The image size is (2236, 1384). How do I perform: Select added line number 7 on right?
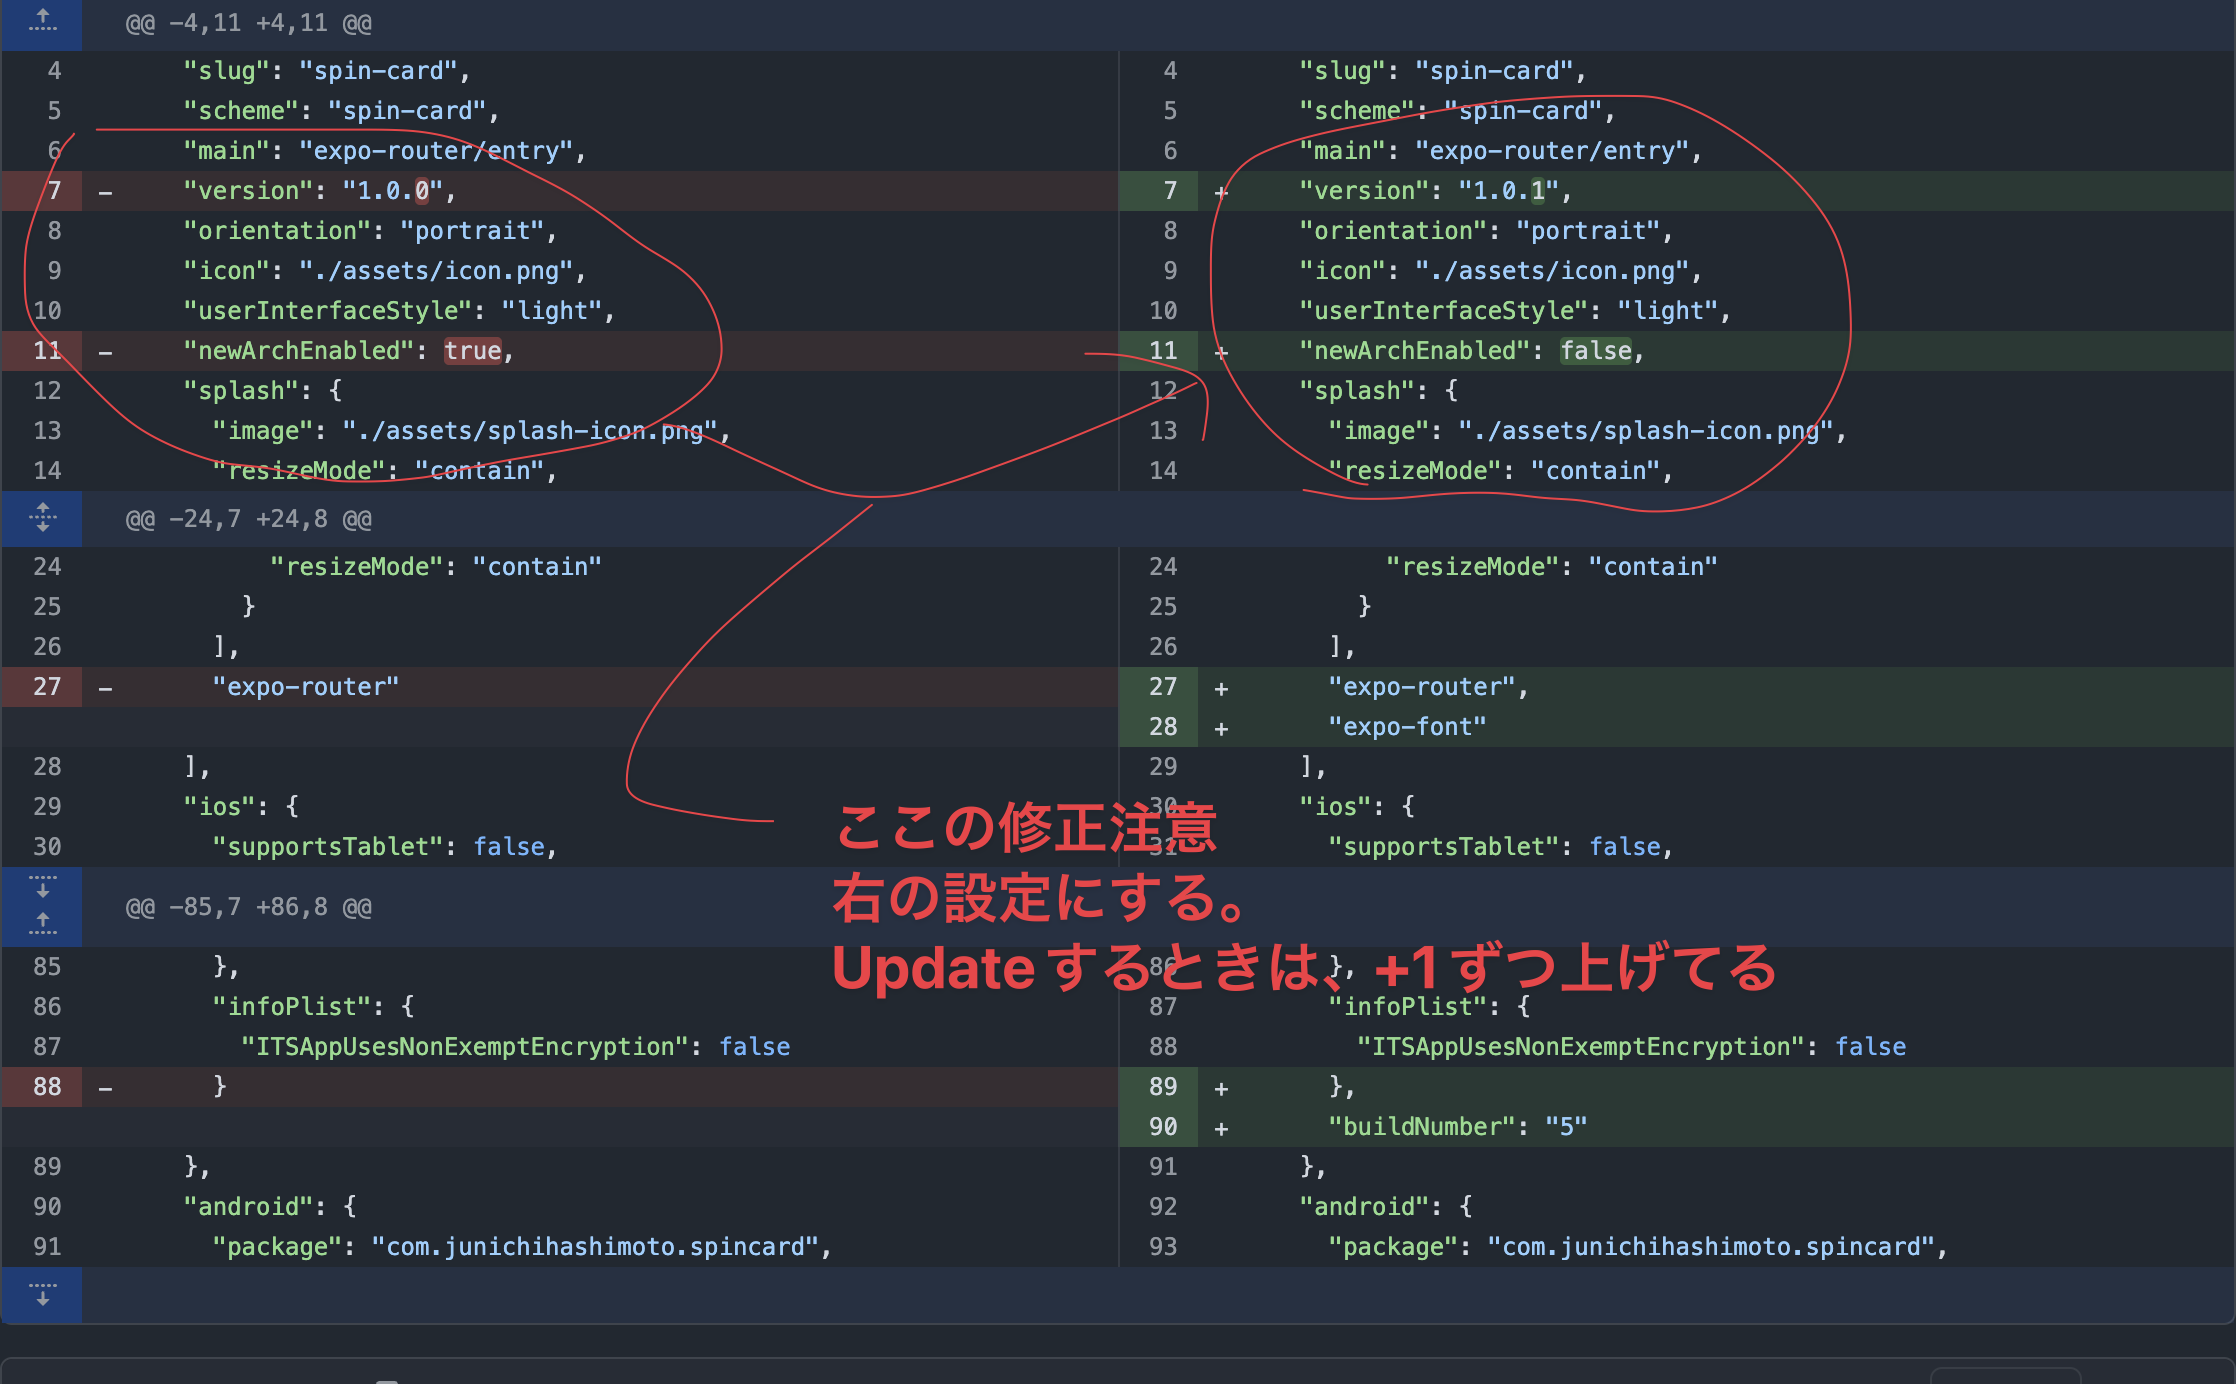(x=1169, y=190)
